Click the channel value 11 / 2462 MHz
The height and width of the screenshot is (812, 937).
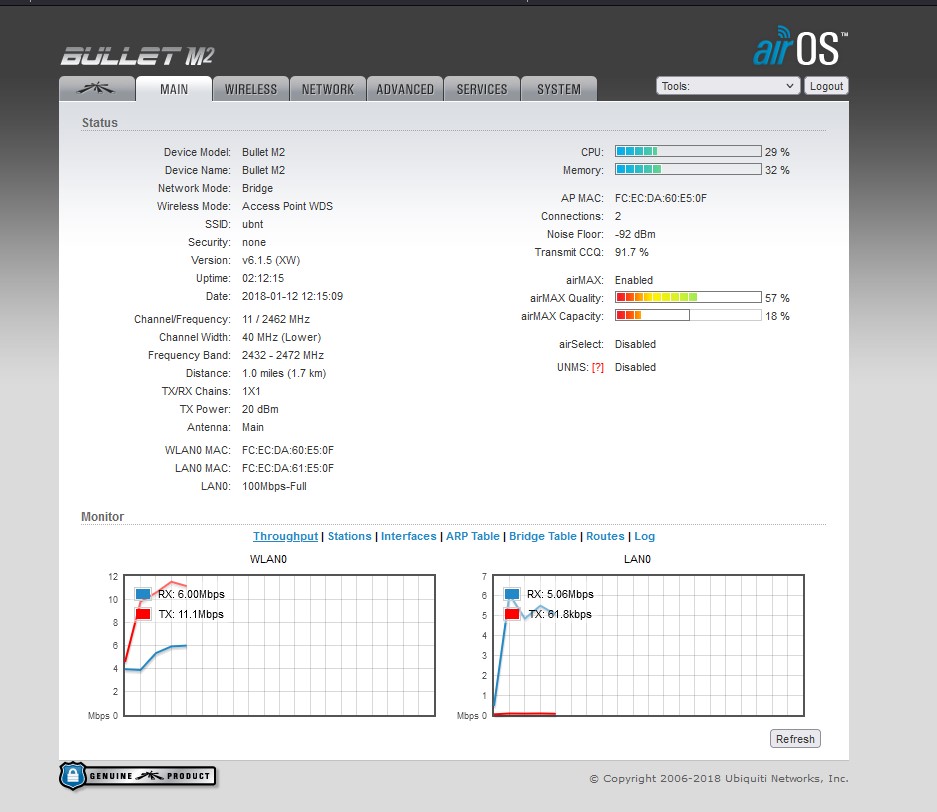pyautogui.click(x=275, y=319)
